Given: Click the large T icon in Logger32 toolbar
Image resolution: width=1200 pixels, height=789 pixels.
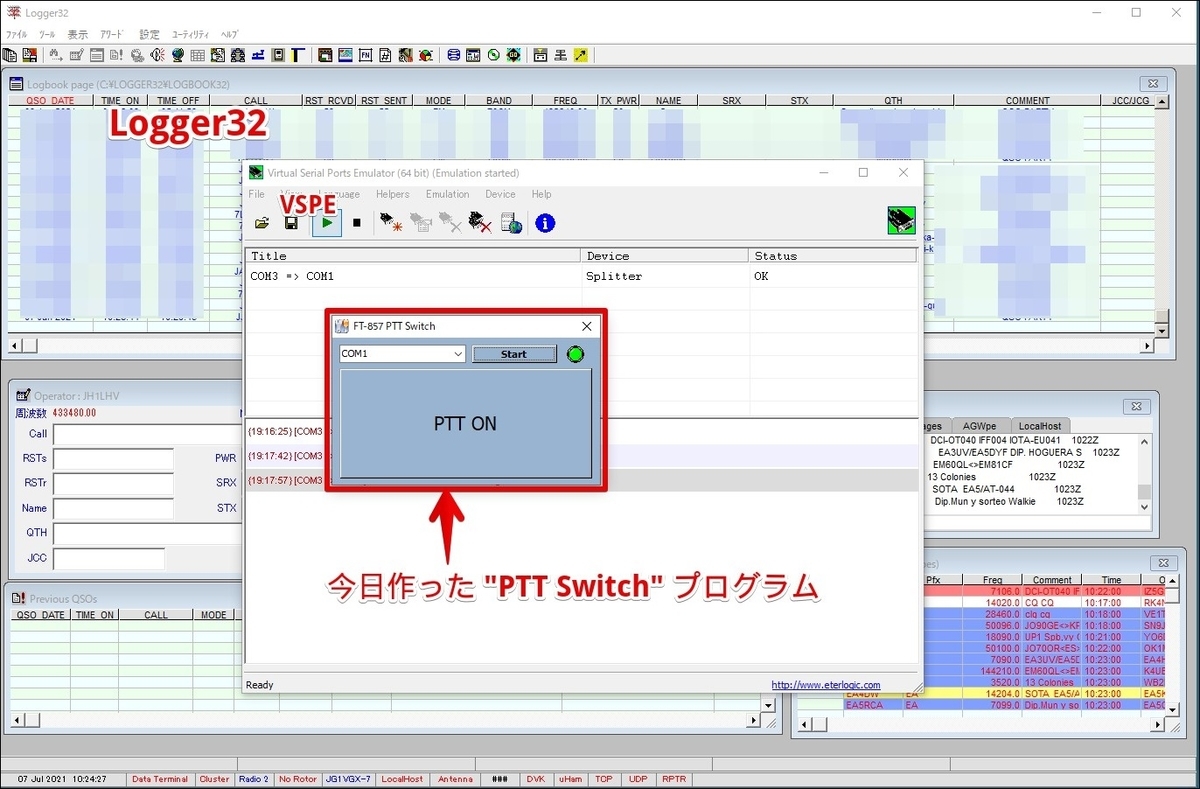Looking at the screenshot, I should (x=297, y=55).
